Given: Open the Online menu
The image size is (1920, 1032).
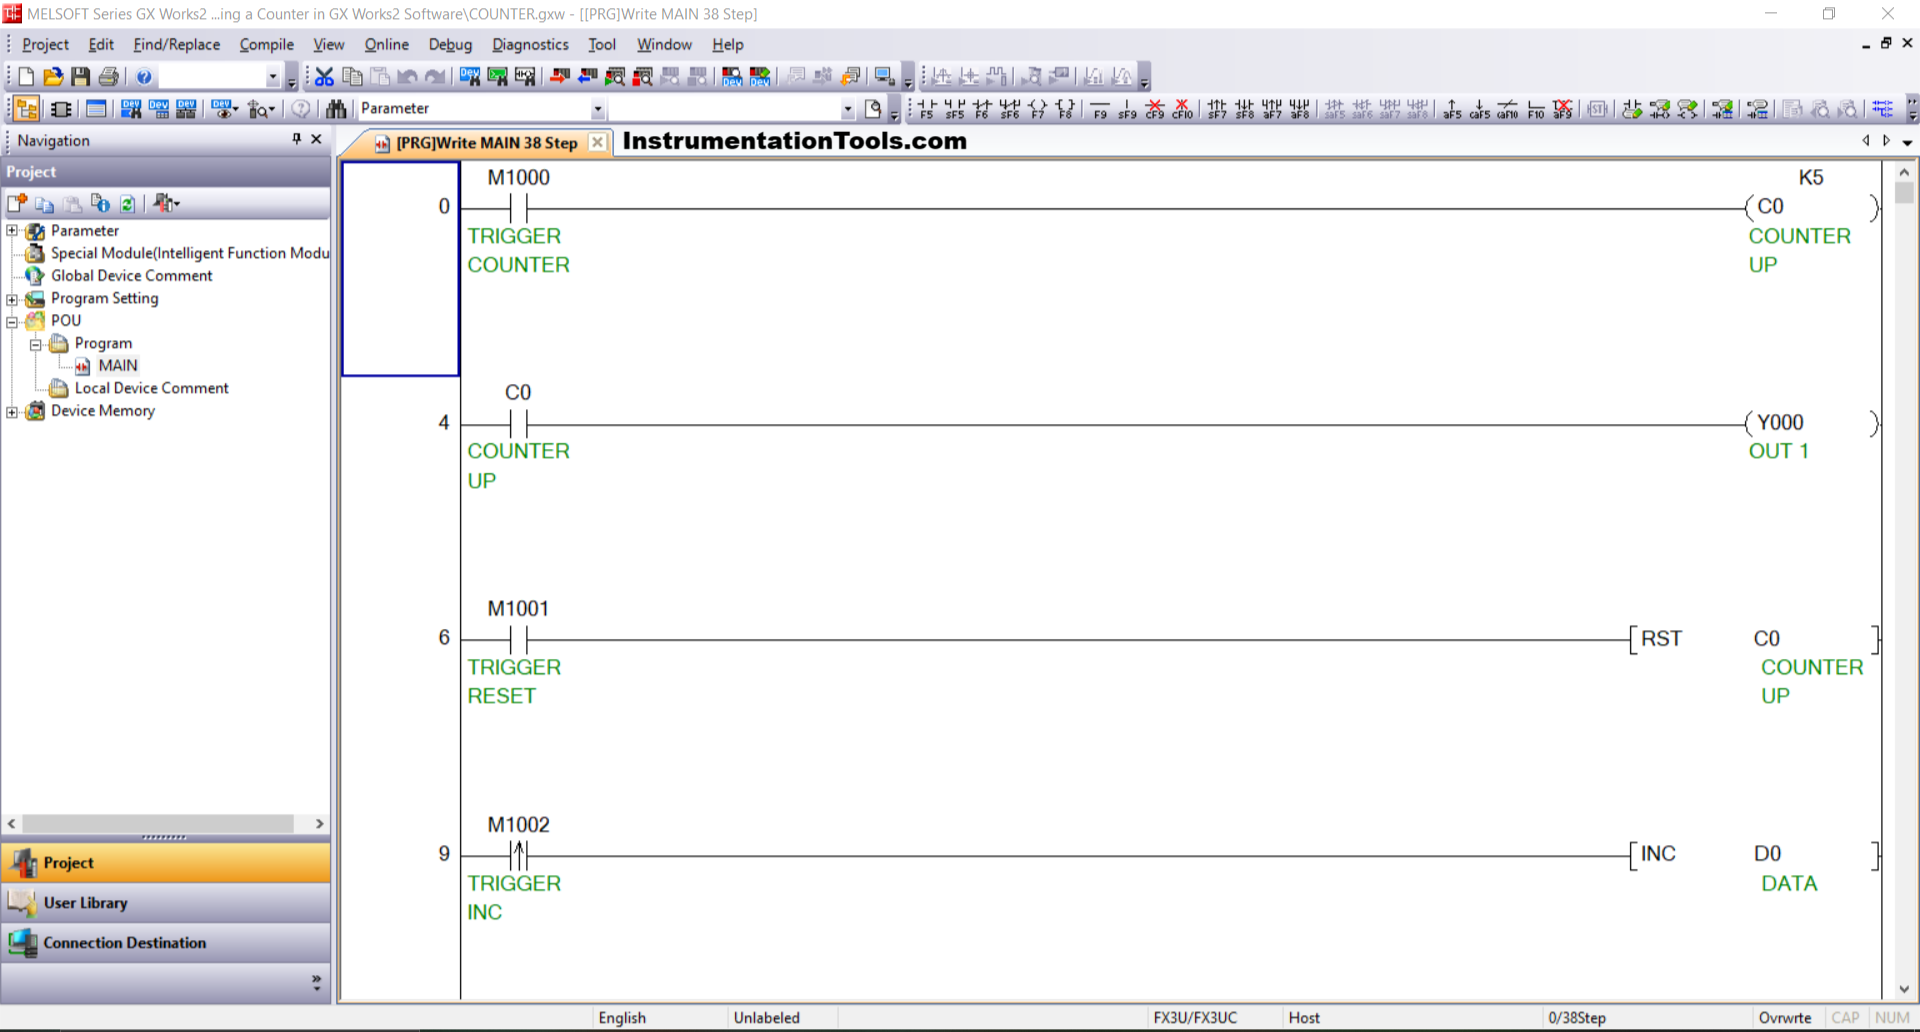Looking at the screenshot, I should pyautogui.click(x=386, y=44).
